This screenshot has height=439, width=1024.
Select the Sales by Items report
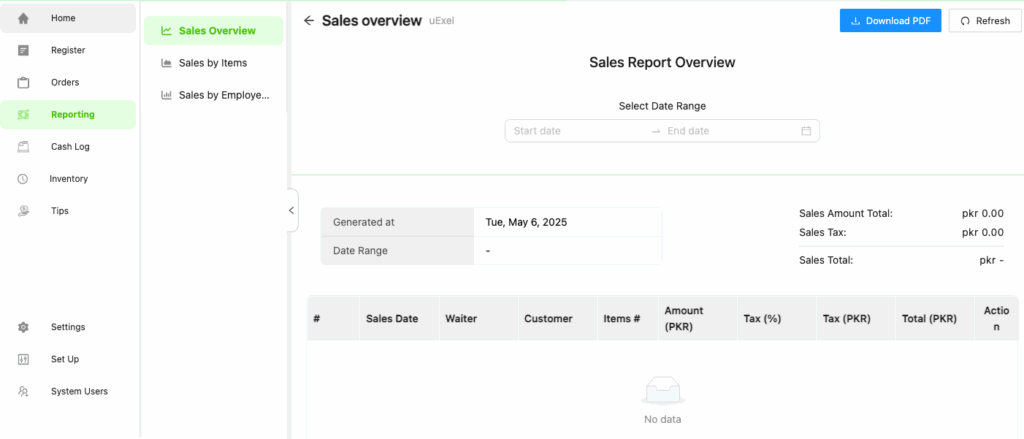tap(214, 63)
